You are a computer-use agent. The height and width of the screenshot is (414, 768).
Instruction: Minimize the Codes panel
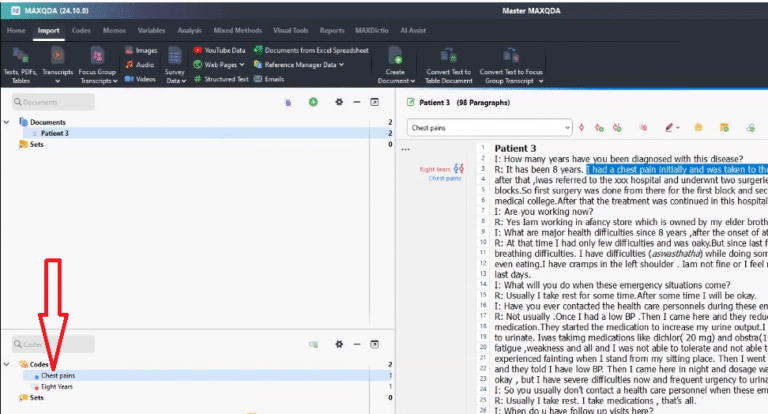coord(357,344)
